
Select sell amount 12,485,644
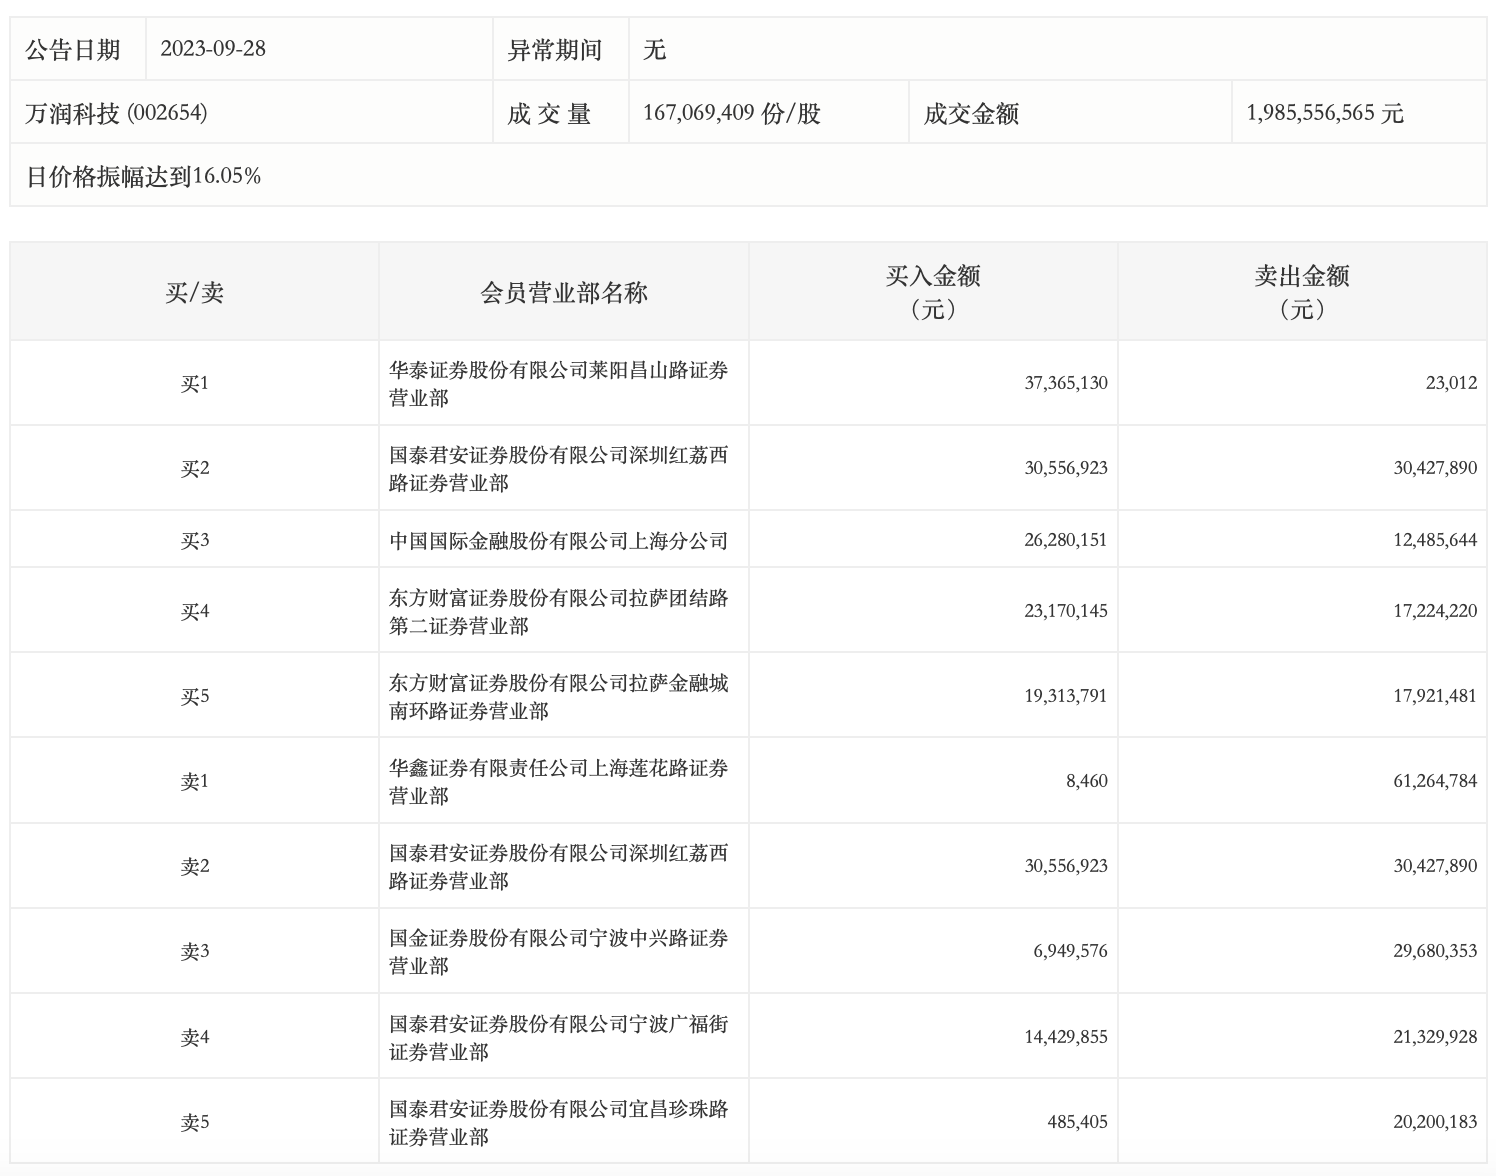tap(1435, 540)
